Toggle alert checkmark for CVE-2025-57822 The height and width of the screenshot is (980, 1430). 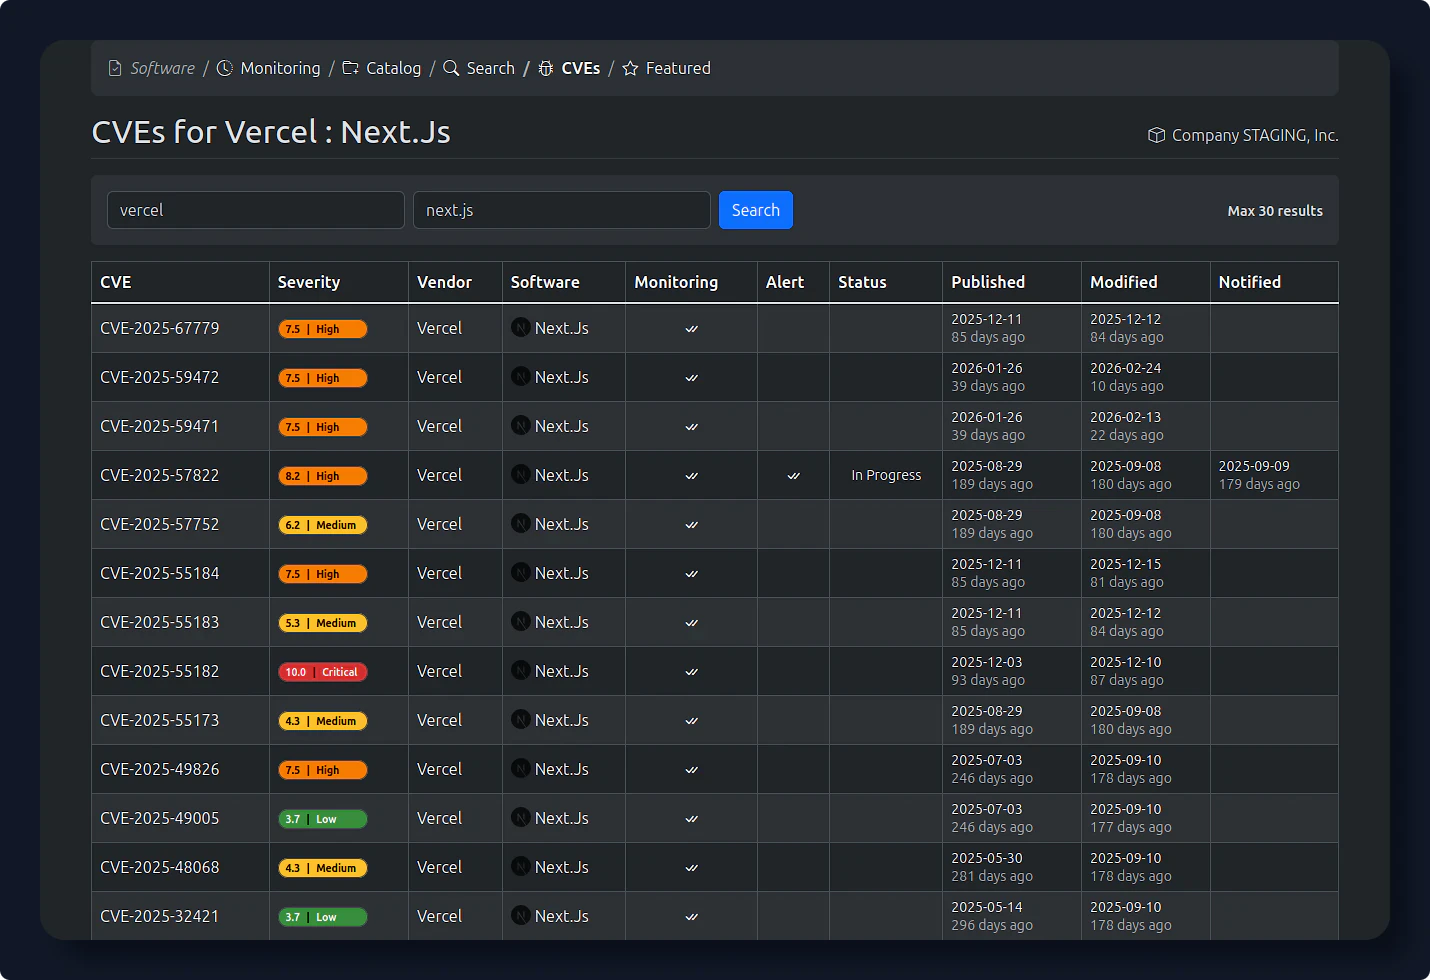[793, 476]
